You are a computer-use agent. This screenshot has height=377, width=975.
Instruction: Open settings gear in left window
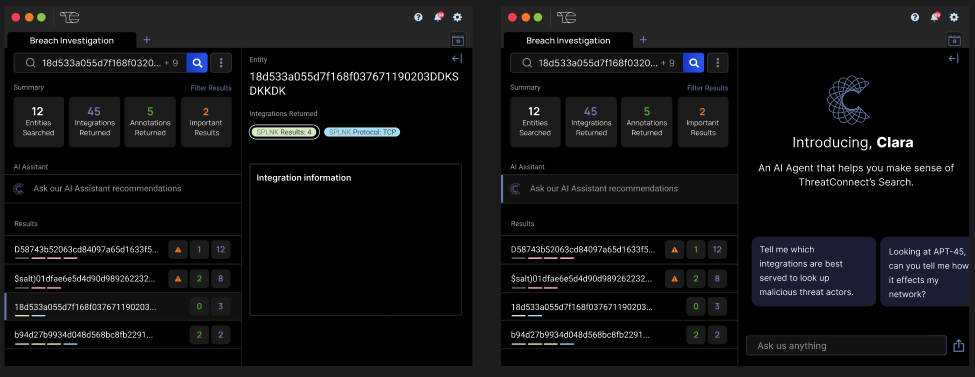(x=458, y=17)
